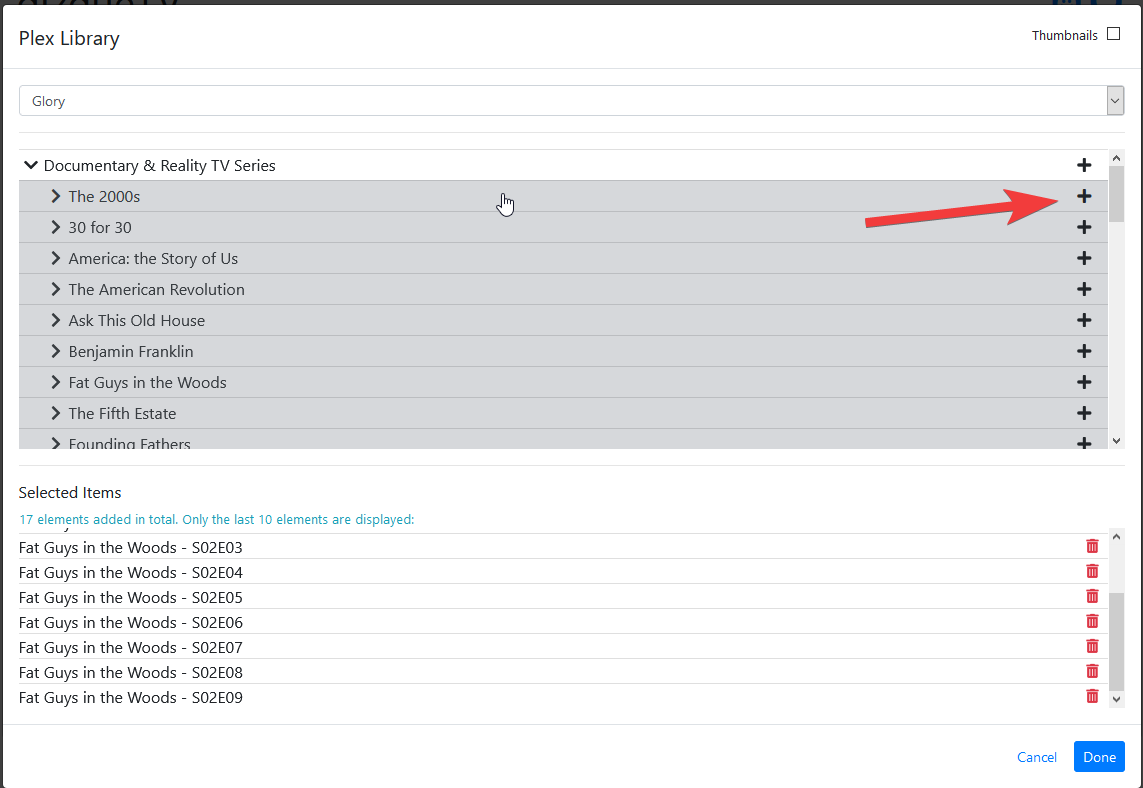
Task: Add Benjamin Franklin with plus icon
Action: click(1084, 351)
